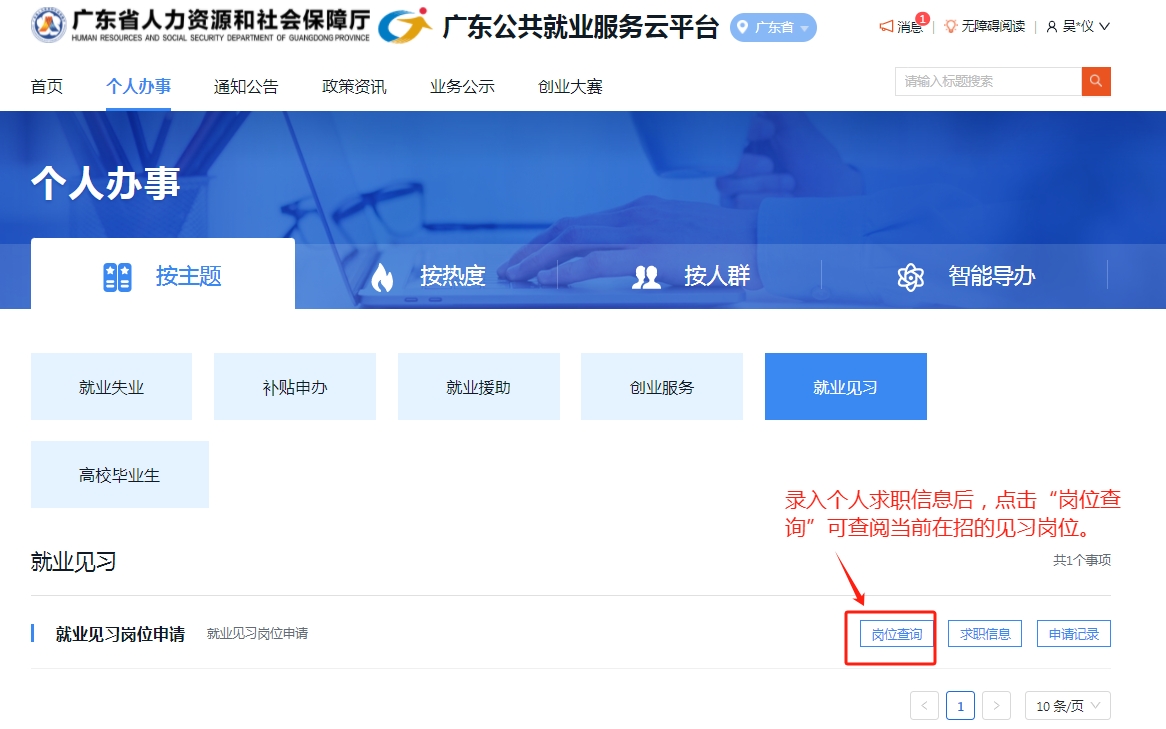
Task: Click the 岗位查询 button
Action: click(x=896, y=634)
